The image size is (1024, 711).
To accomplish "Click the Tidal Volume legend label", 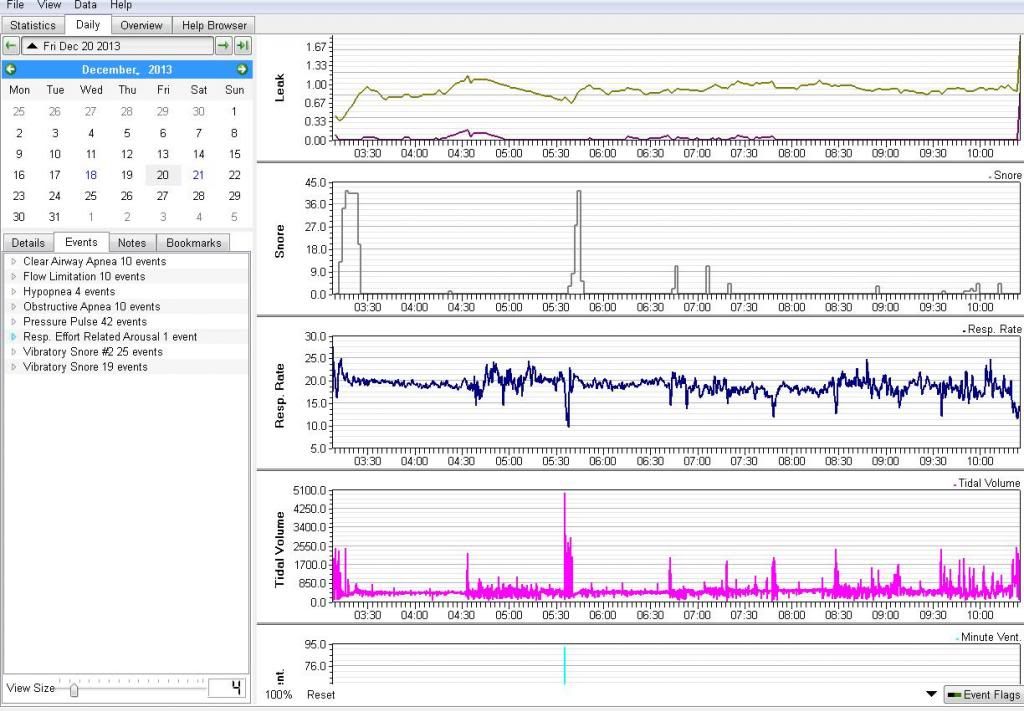I will [987, 483].
